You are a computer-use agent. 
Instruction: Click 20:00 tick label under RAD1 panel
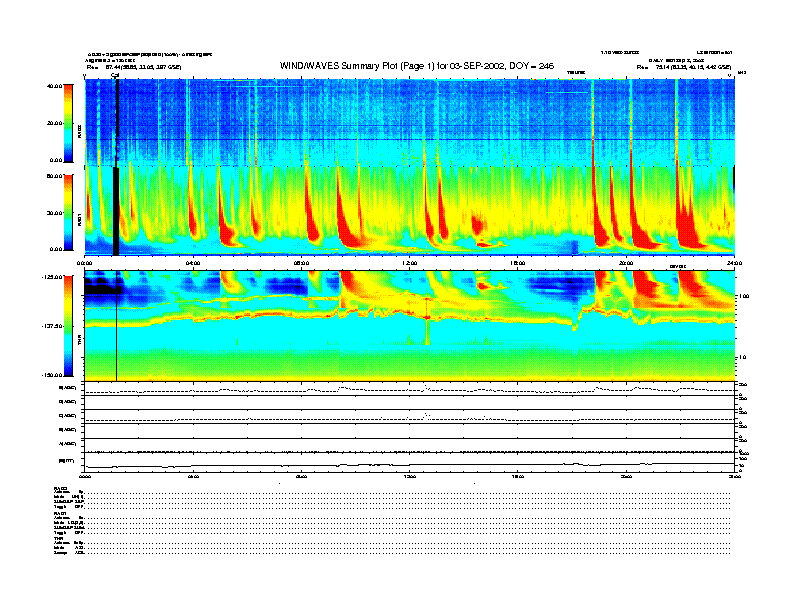click(626, 263)
